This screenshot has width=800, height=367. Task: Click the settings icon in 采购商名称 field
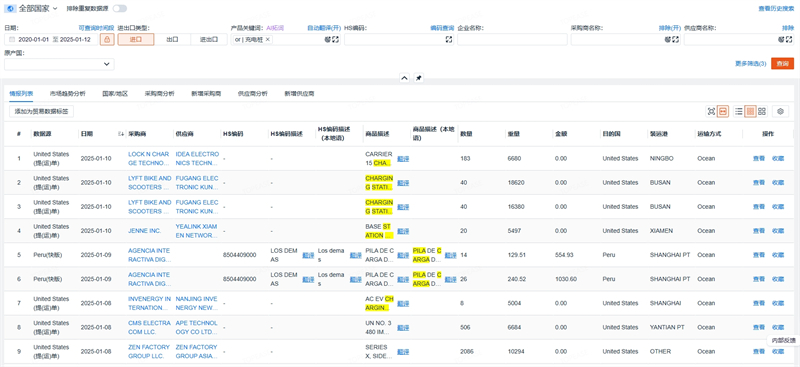[x=668, y=39]
